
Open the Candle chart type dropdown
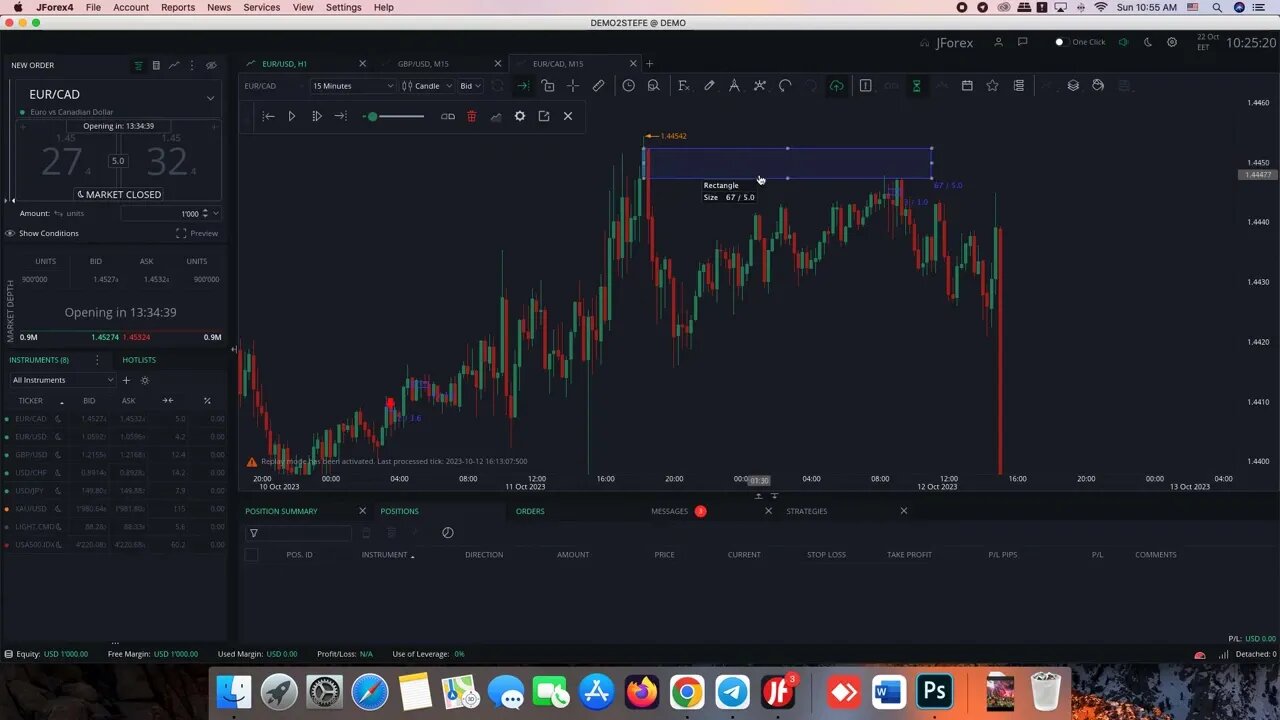[427, 86]
